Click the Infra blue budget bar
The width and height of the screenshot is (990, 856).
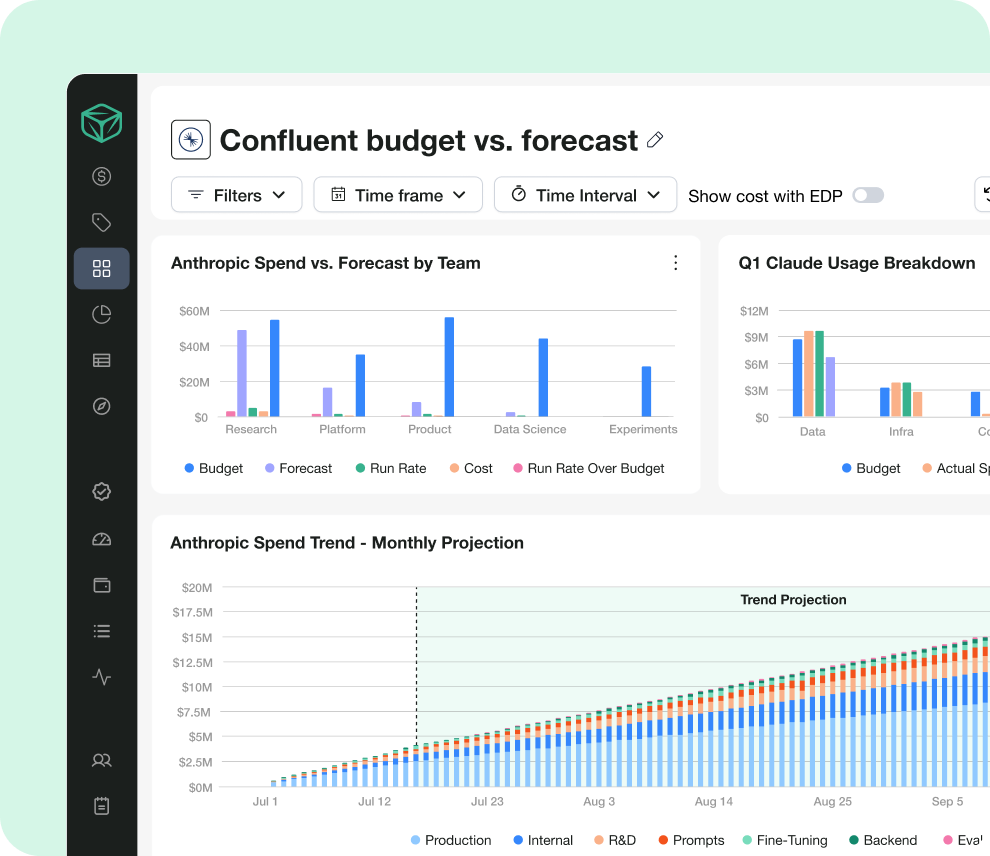coord(885,402)
